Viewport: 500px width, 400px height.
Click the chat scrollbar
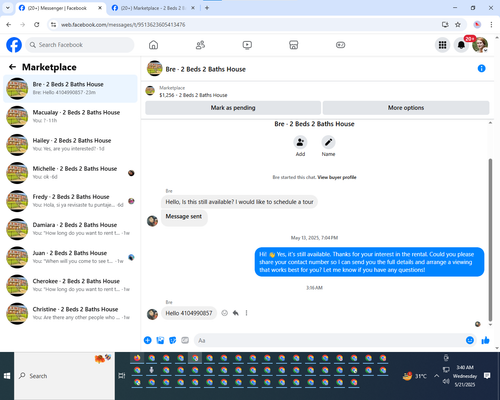[x=490, y=239]
